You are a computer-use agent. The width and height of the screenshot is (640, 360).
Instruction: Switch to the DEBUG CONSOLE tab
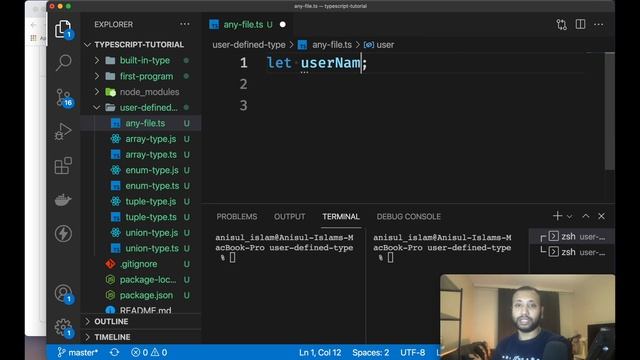point(409,217)
